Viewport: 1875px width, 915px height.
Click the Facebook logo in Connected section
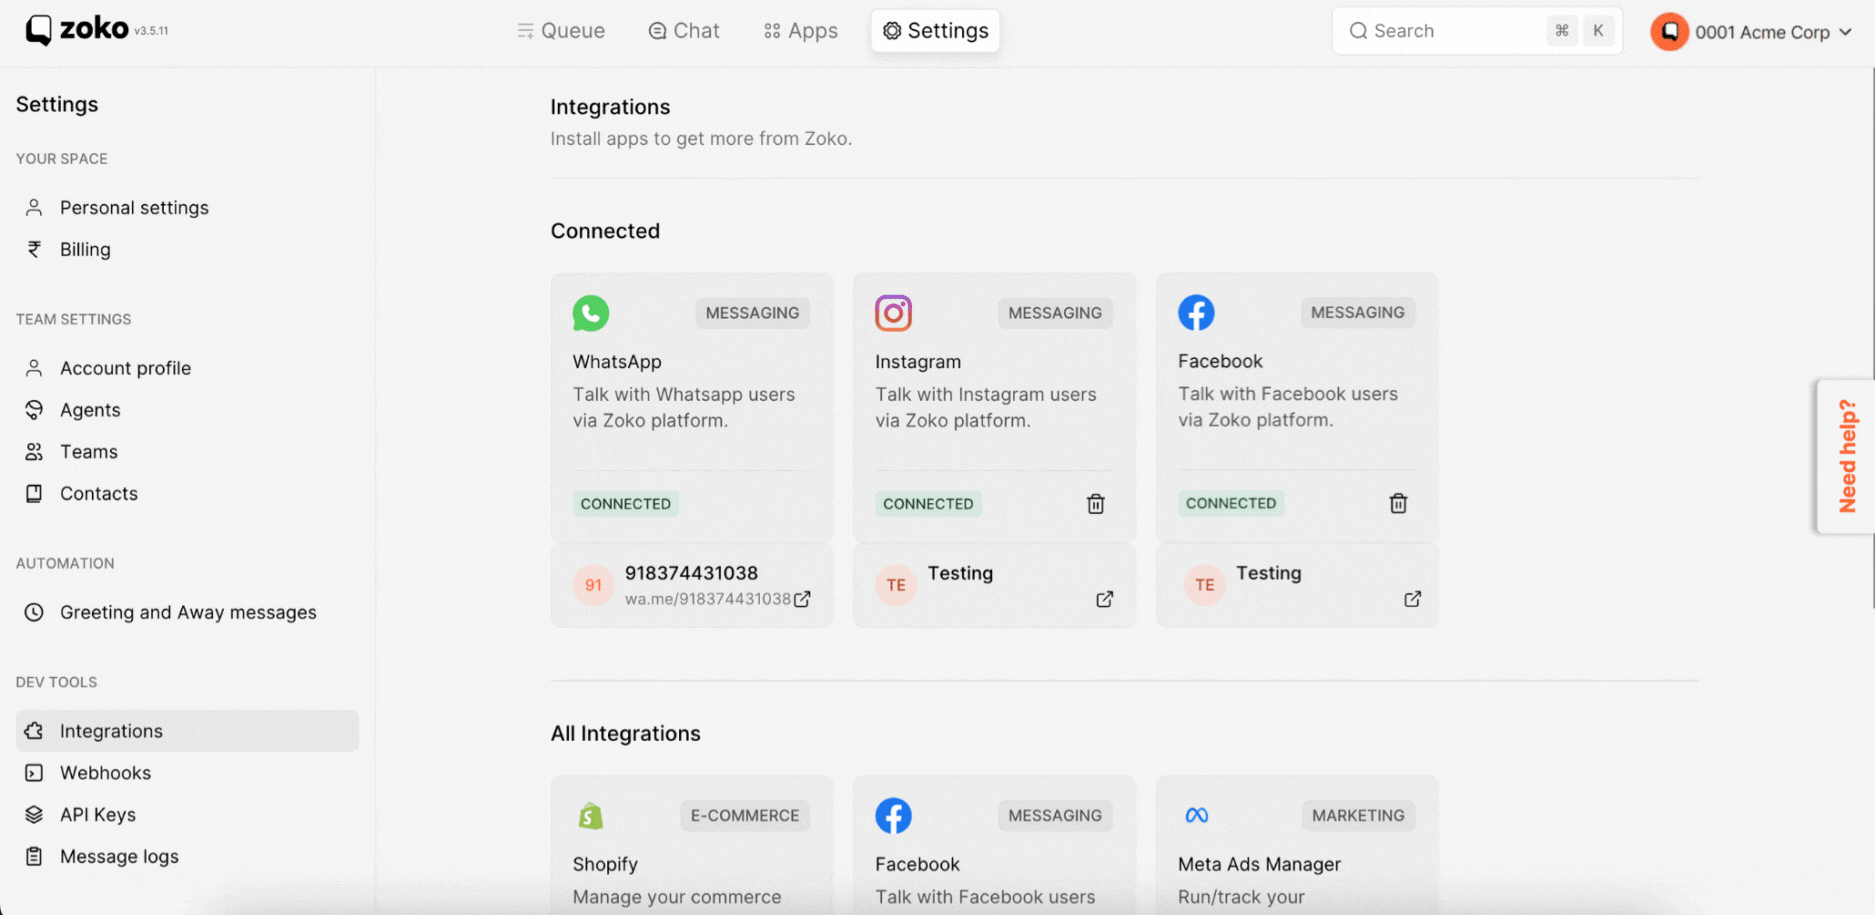[x=1196, y=313]
